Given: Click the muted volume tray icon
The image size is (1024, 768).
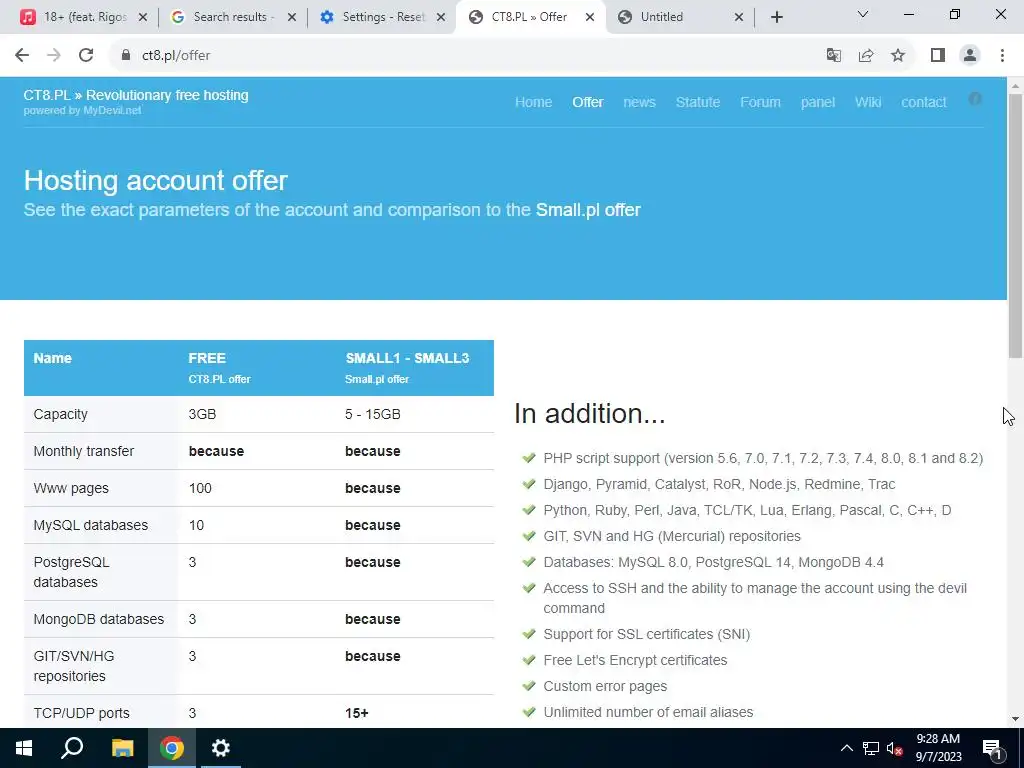Looking at the screenshot, I should pos(895,748).
